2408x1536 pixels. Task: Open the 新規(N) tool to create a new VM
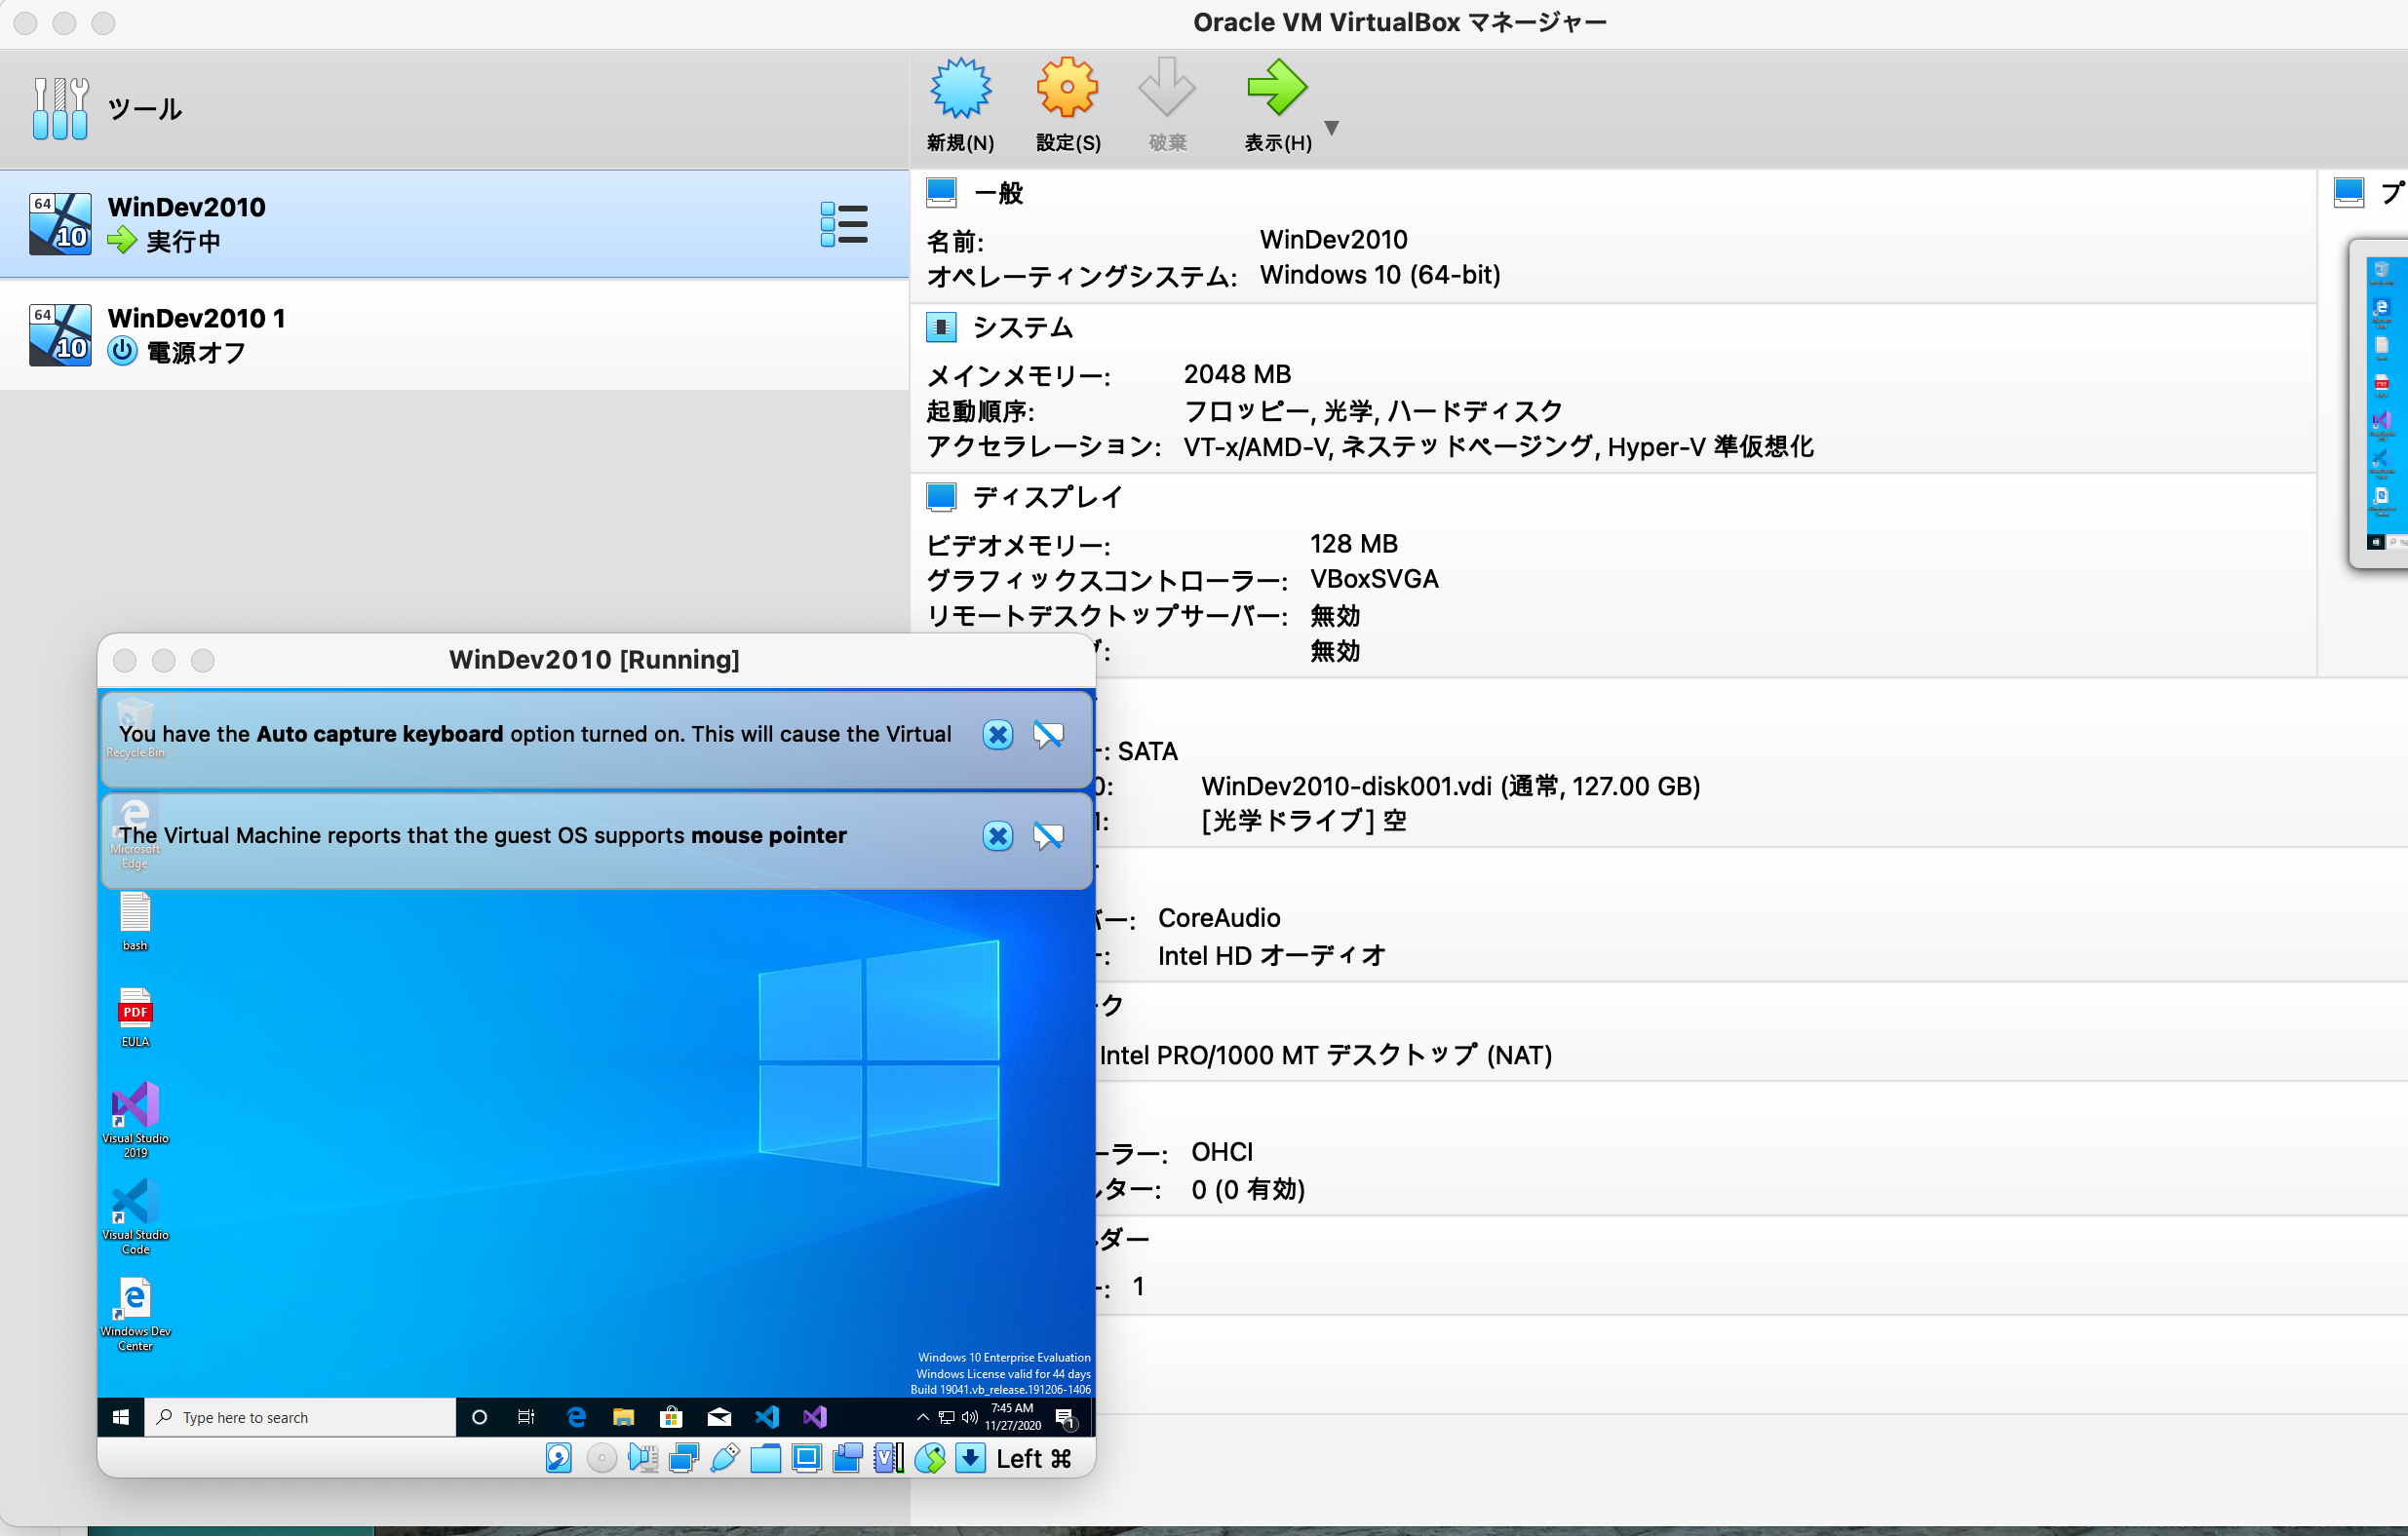(x=959, y=105)
